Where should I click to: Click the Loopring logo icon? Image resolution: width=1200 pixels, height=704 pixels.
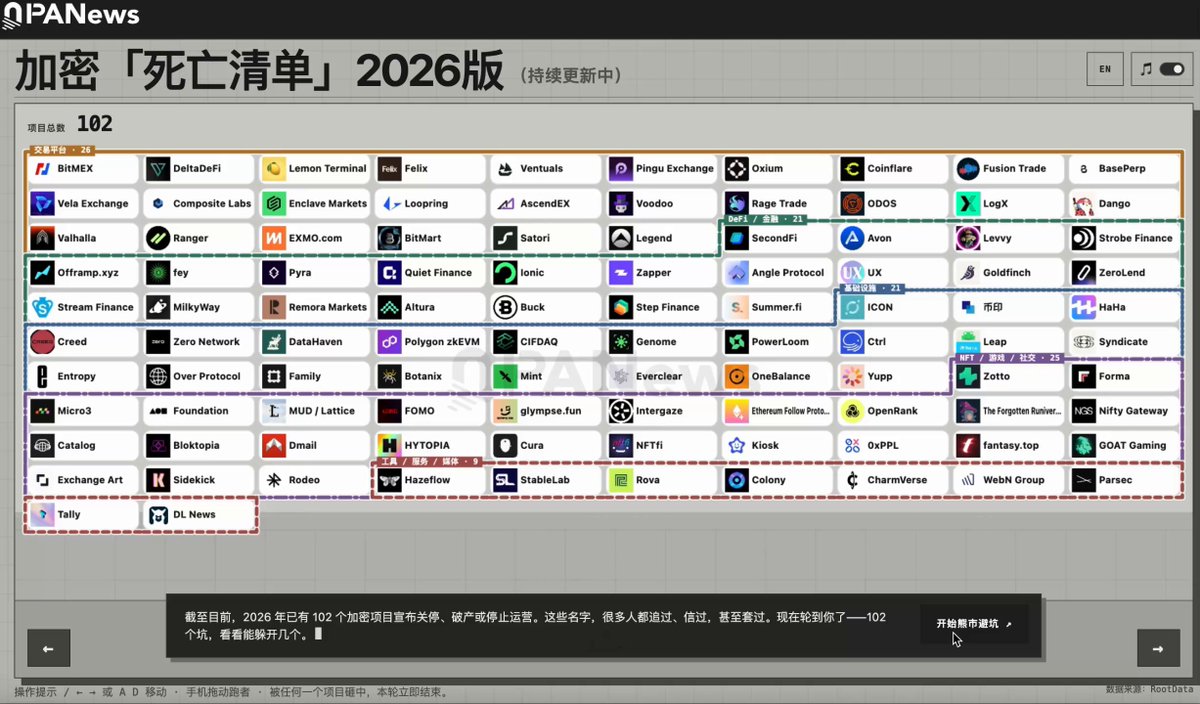pos(390,204)
